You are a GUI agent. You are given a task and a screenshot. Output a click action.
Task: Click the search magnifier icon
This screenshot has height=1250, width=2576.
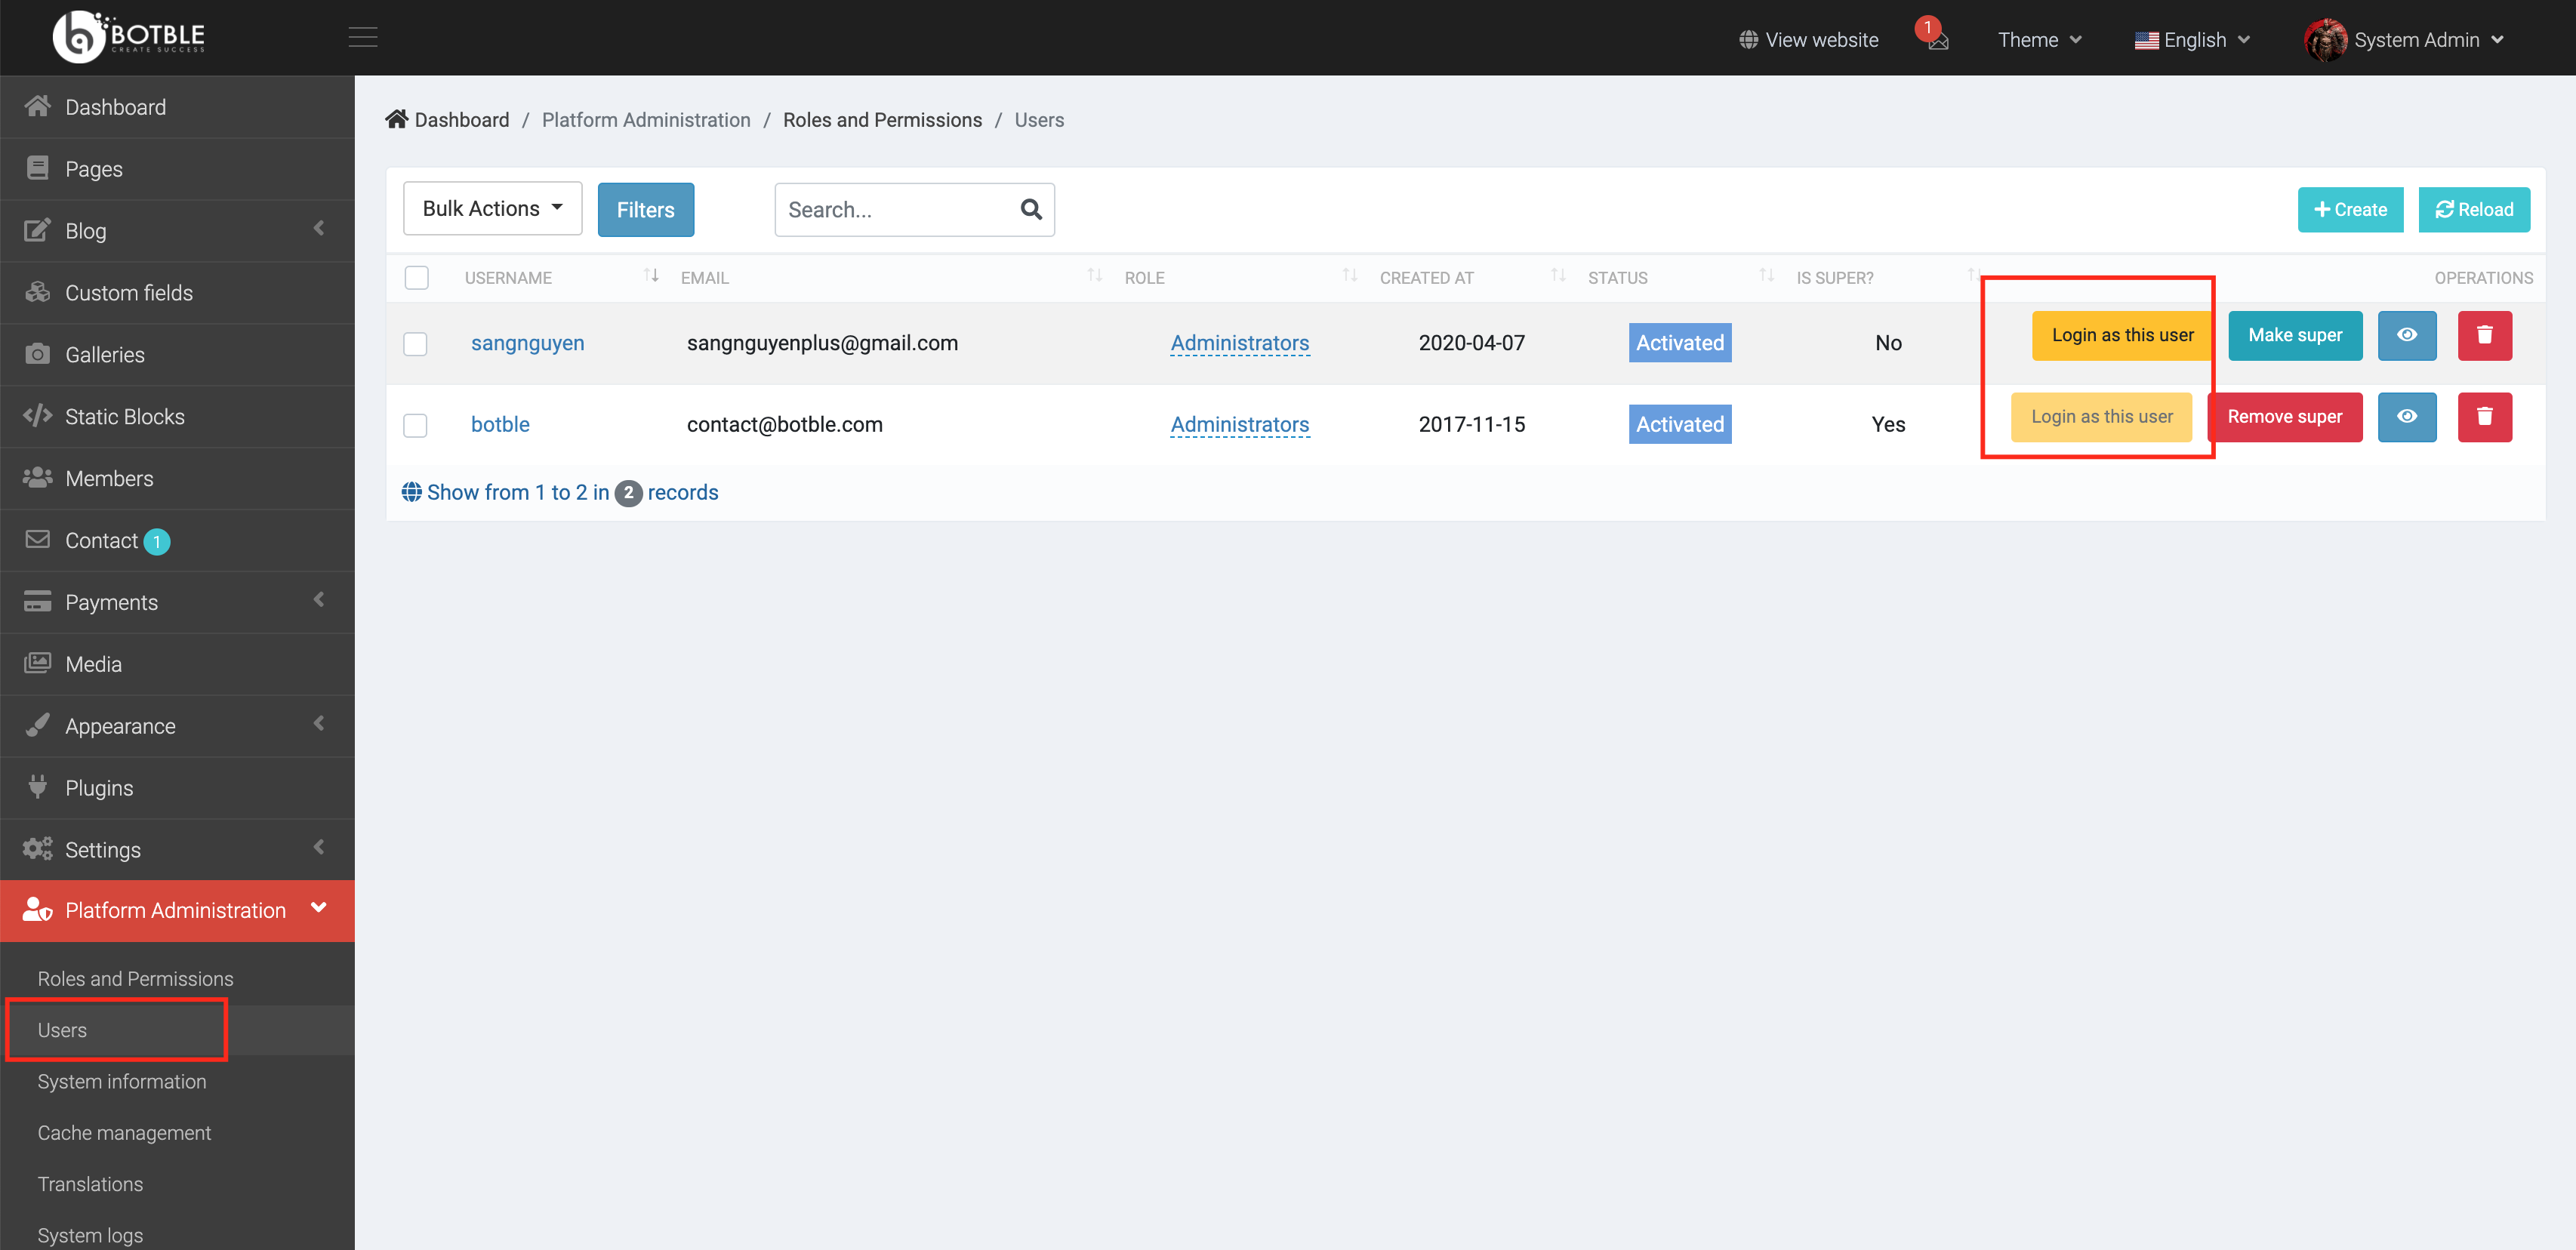1031,209
